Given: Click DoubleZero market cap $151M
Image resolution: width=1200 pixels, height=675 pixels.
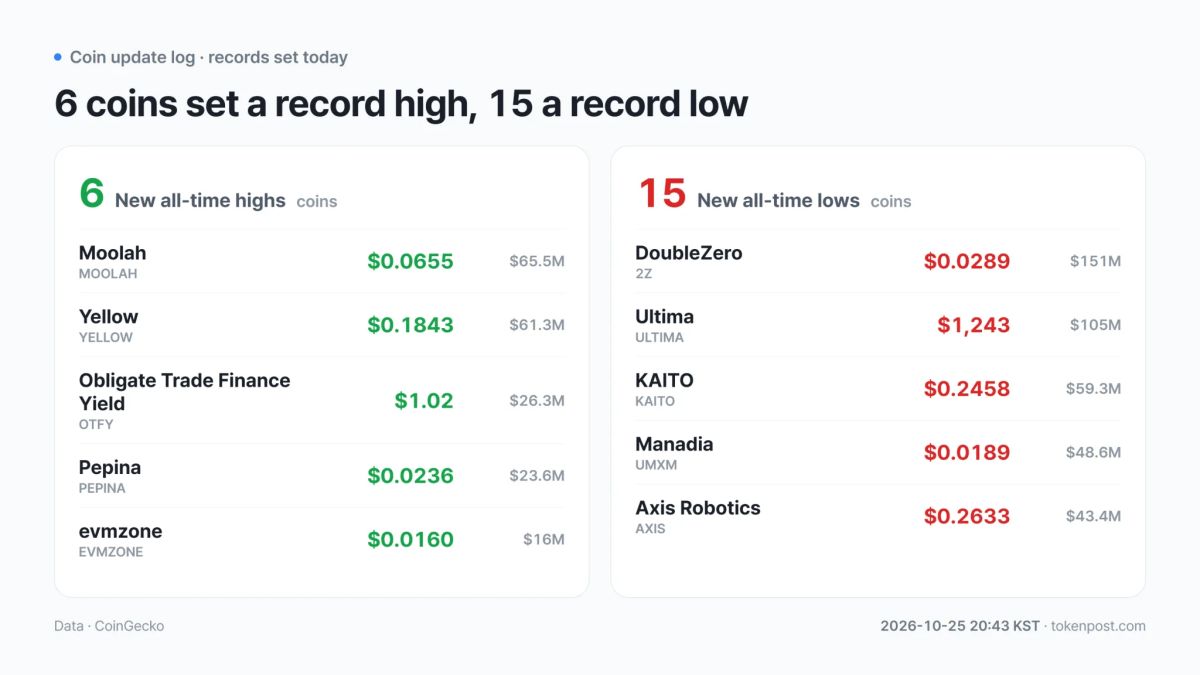Looking at the screenshot, I should (x=1095, y=261).
